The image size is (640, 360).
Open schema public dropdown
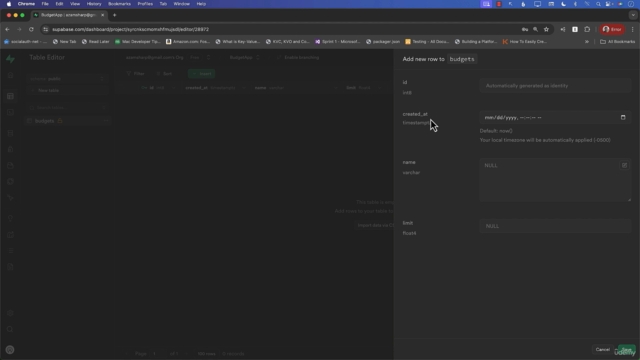(67, 79)
